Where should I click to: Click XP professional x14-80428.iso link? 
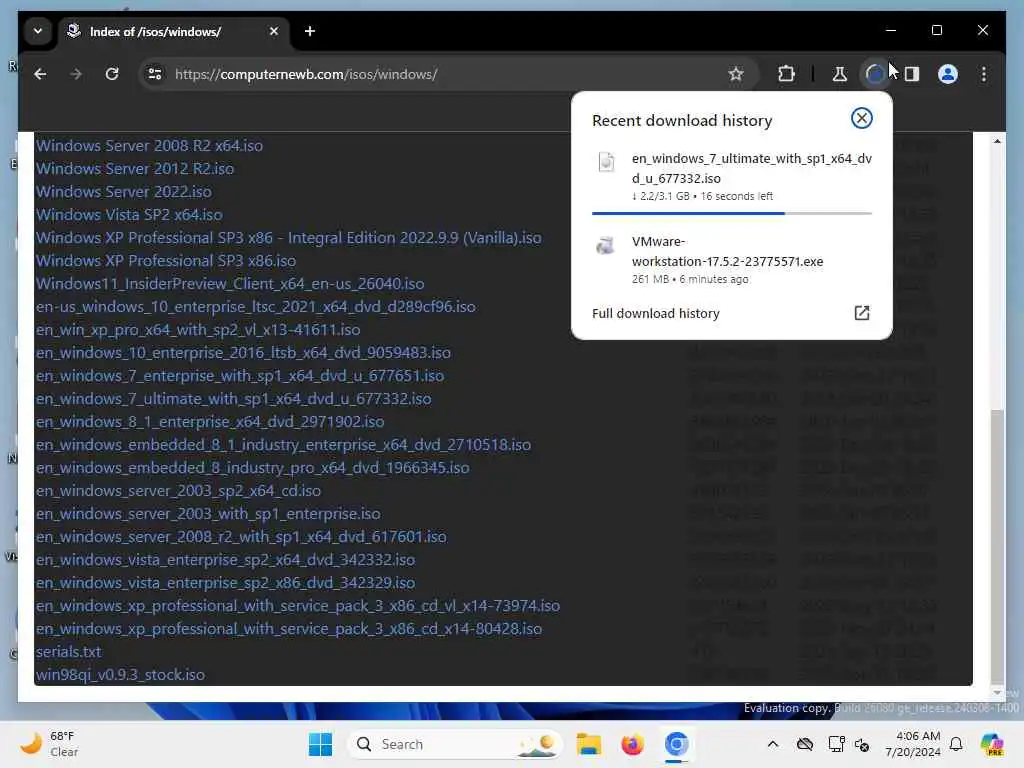289,628
